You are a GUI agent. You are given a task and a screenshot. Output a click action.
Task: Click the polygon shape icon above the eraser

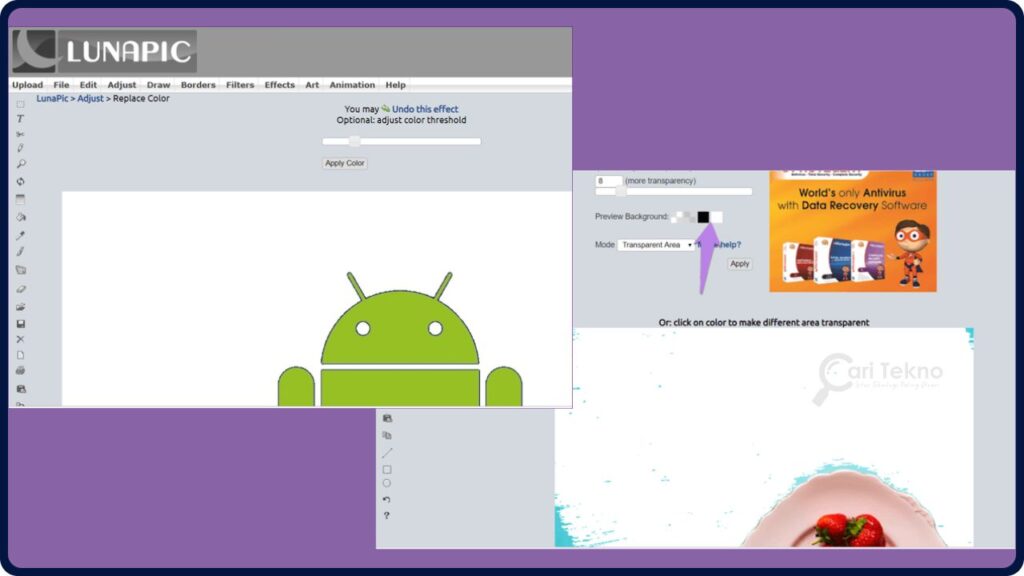[x=21, y=270]
